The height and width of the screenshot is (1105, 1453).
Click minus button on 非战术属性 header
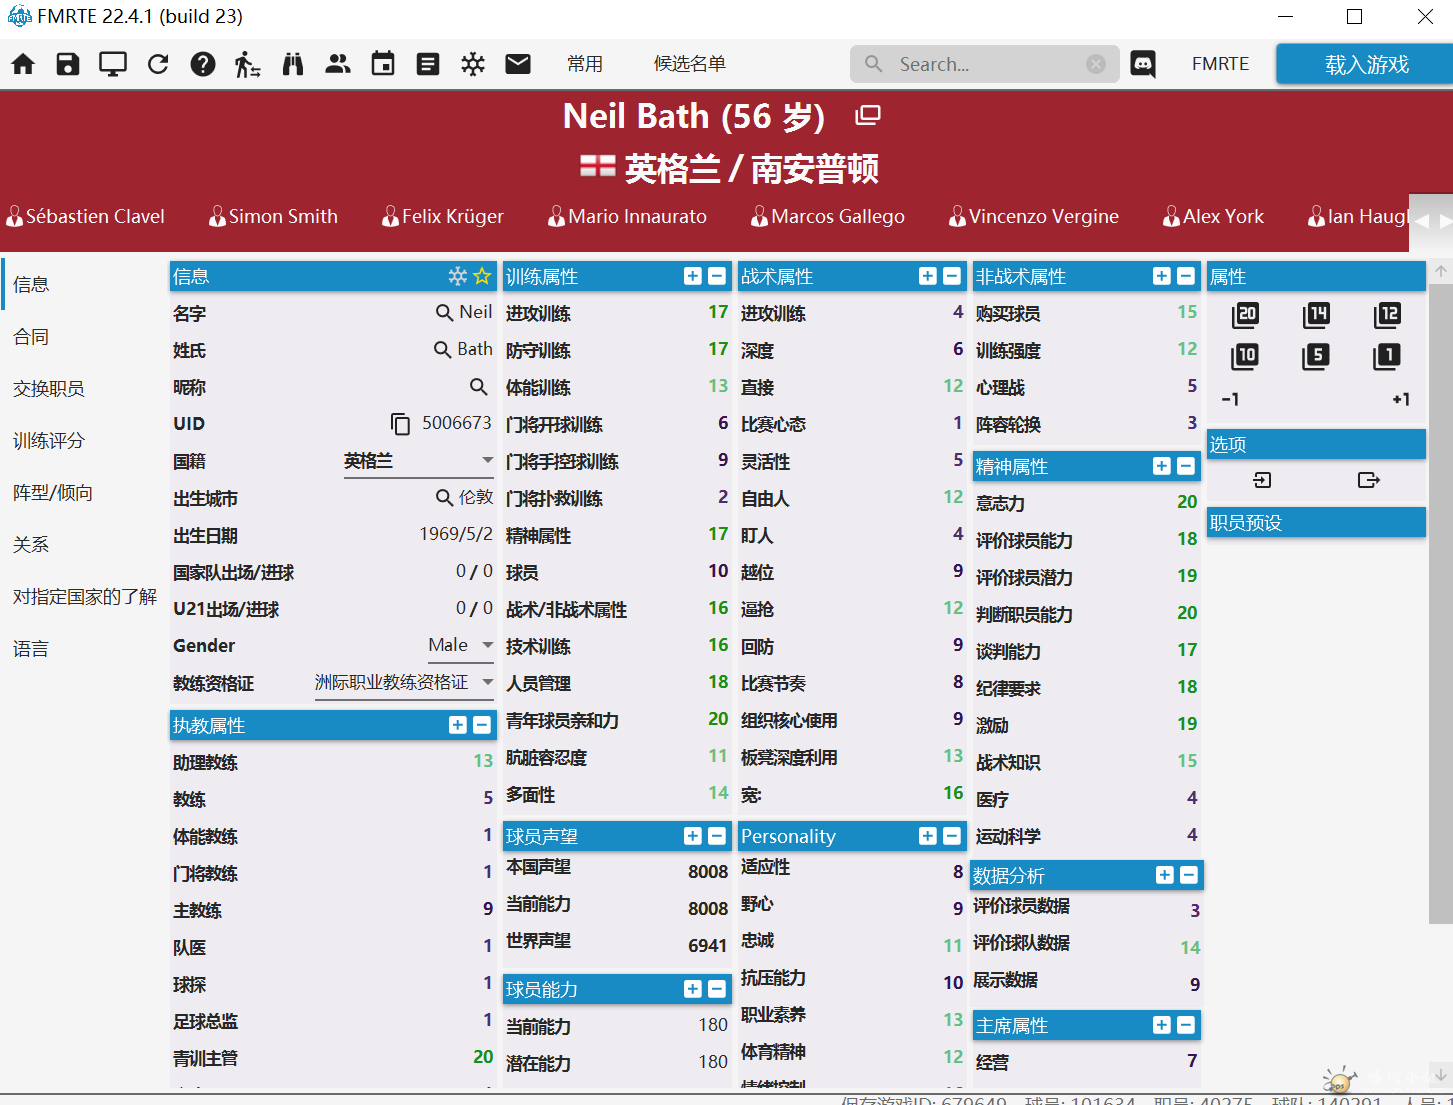point(1186,276)
